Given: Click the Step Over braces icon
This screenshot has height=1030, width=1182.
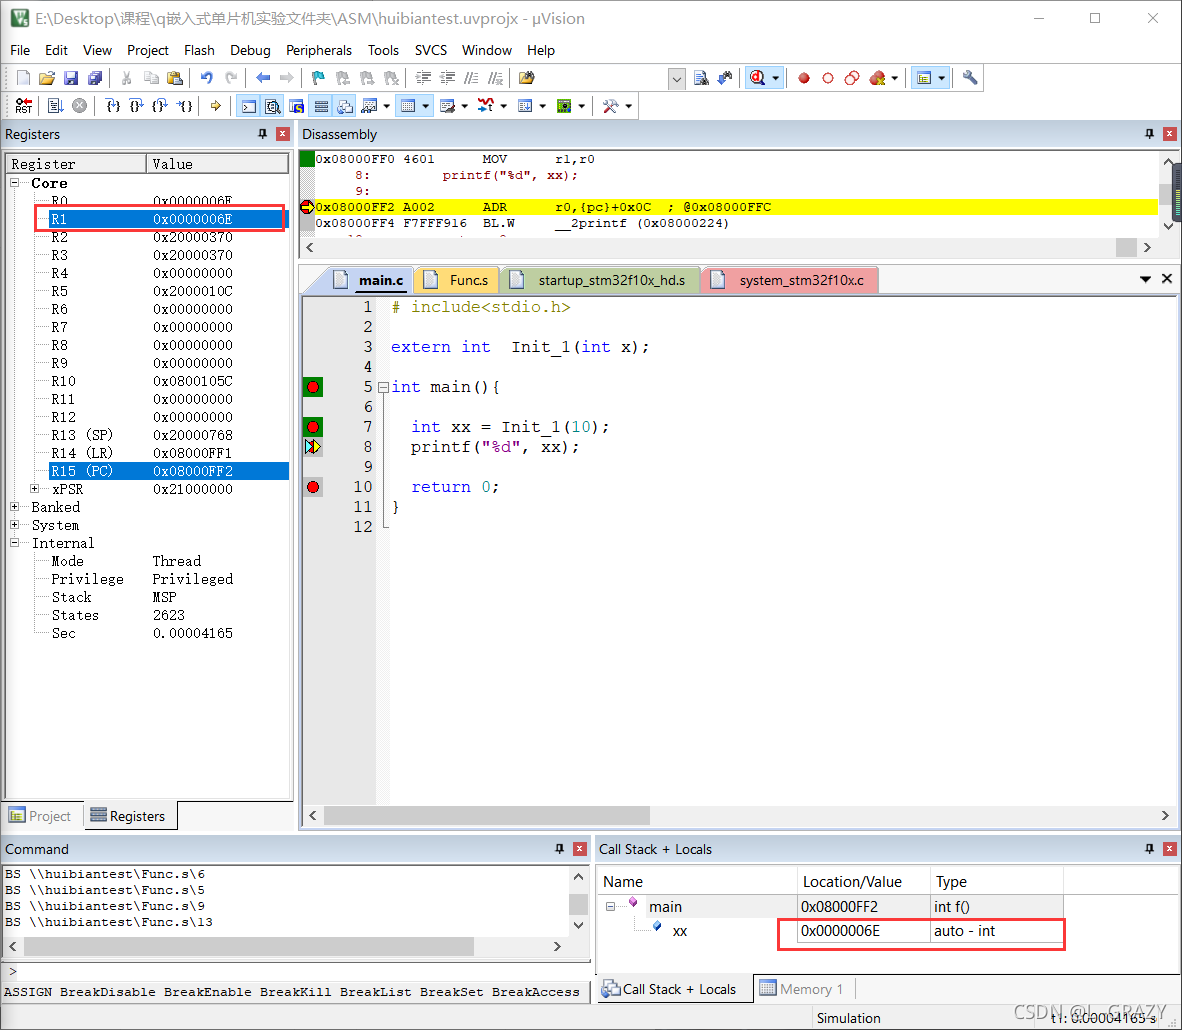Looking at the screenshot, I should click(136, 106).
